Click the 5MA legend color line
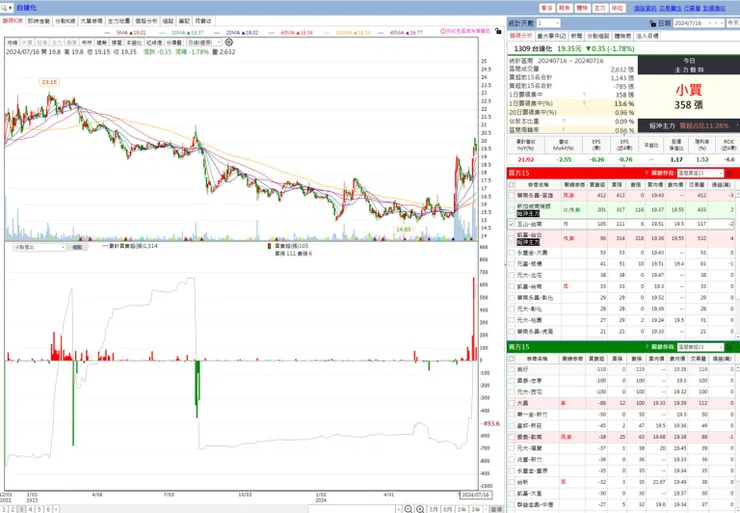Screen dimensions: 740x513 (107, 33)
